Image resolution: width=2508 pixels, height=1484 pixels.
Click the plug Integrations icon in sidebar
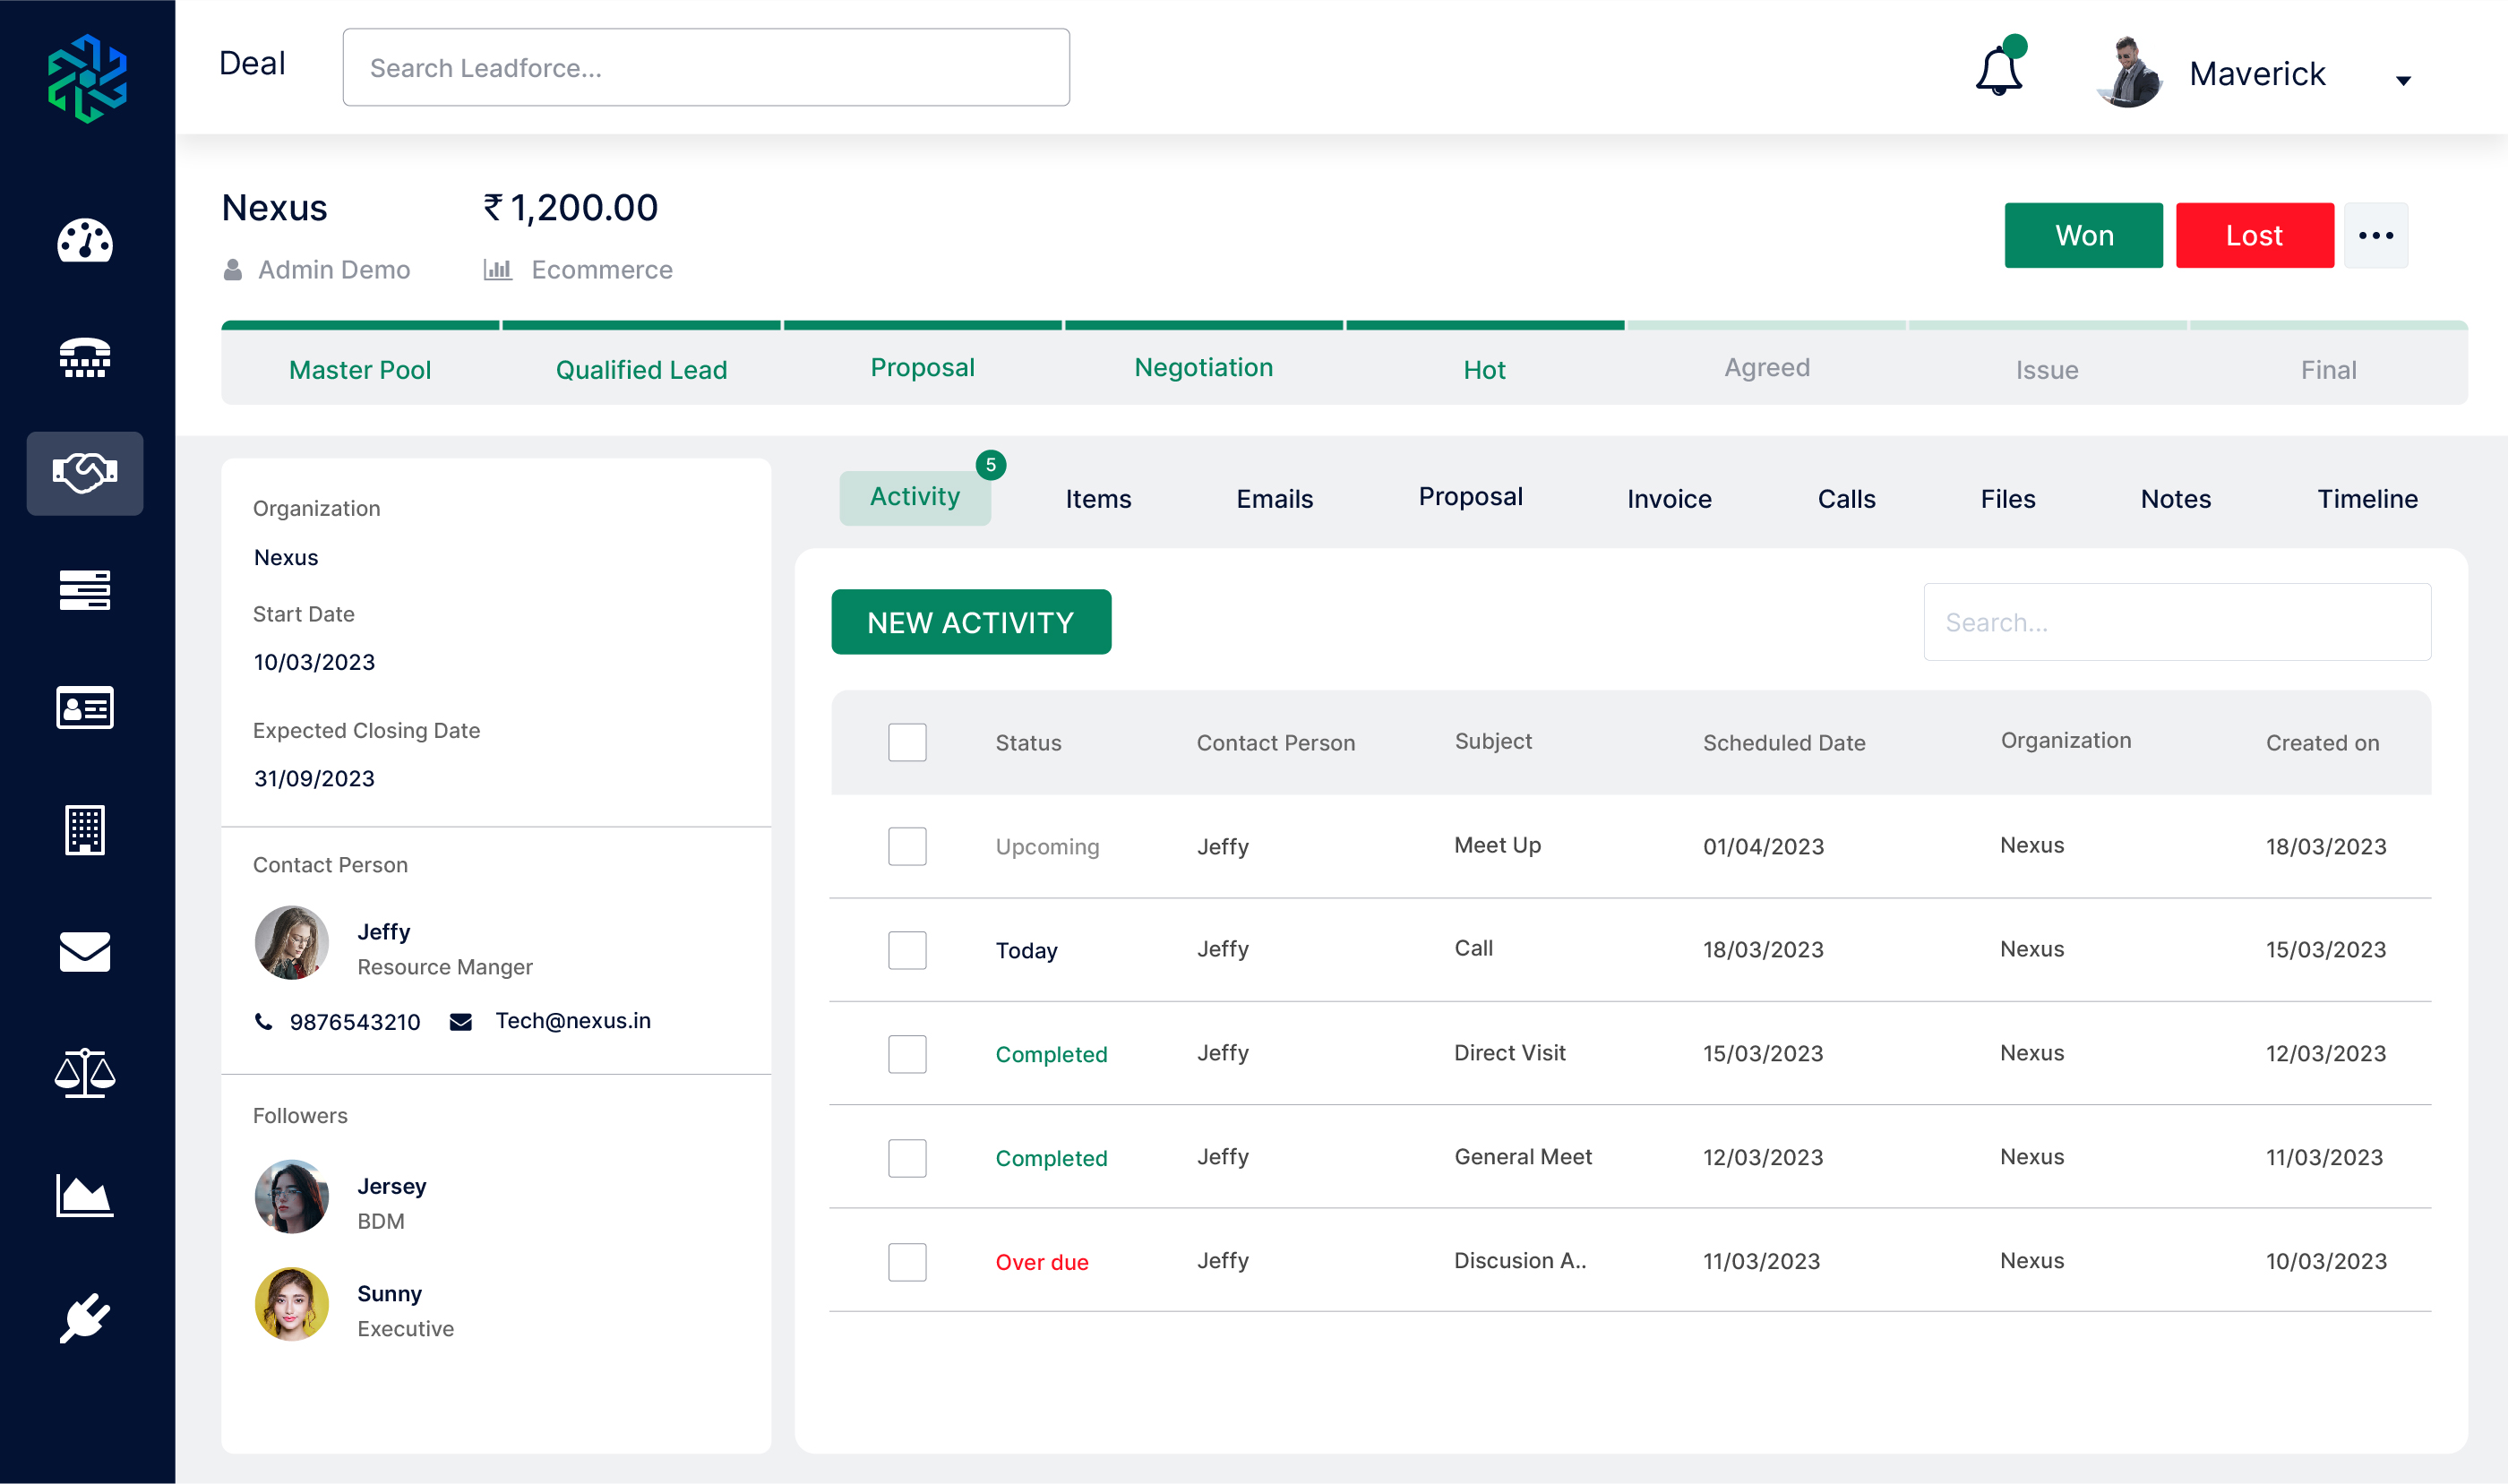tap(85, 1318)
